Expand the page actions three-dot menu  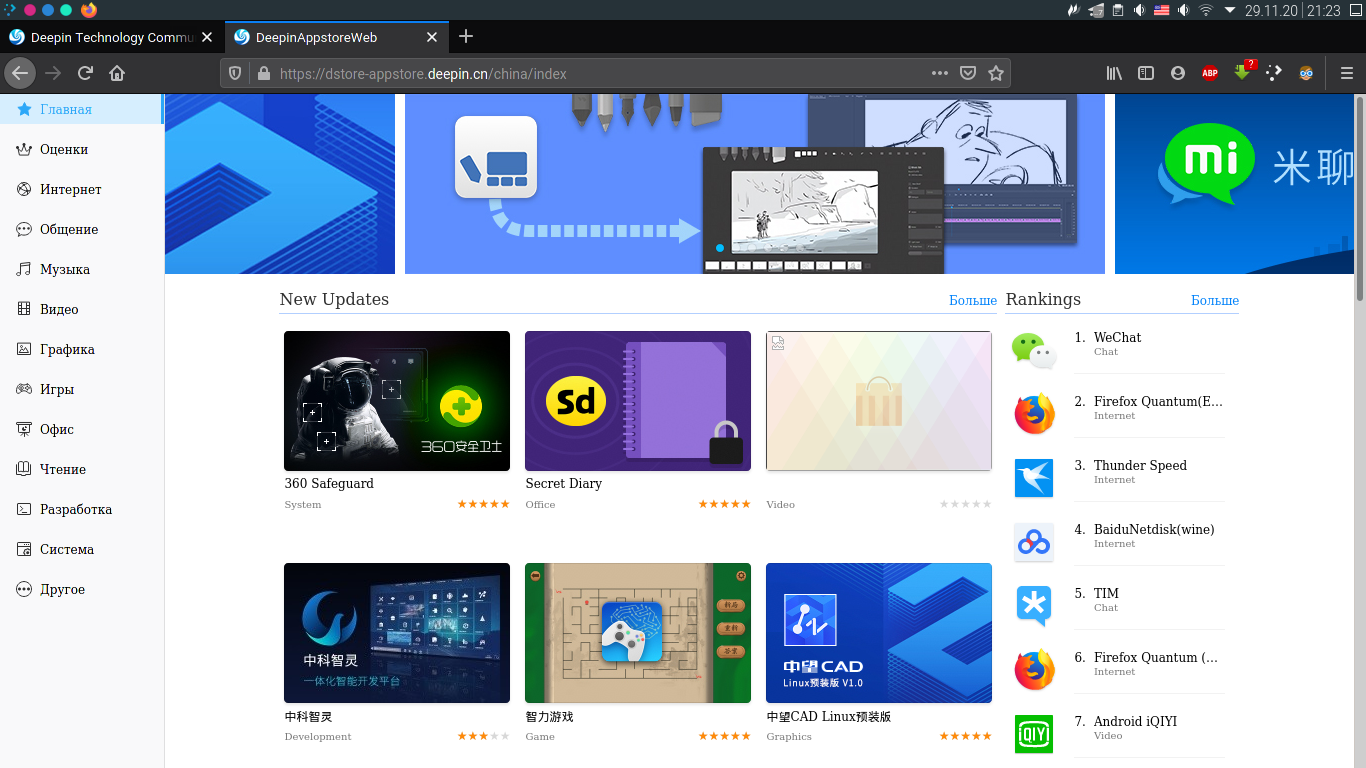click(x=940, y=73)
